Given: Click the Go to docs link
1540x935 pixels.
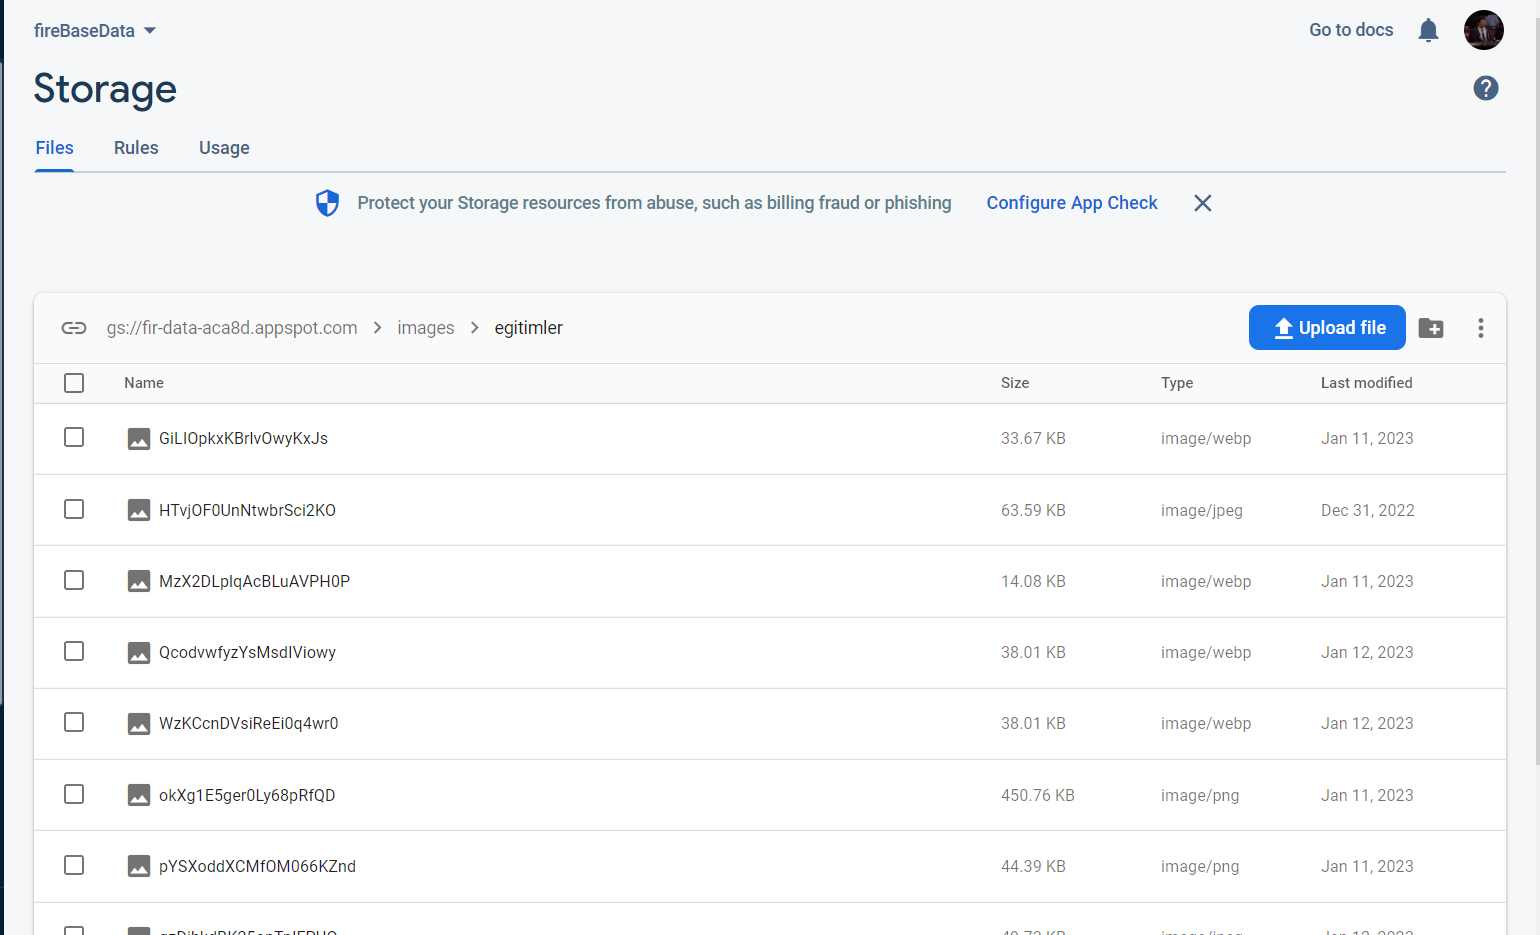Looking at the screenshot, I should [1351, 30].
